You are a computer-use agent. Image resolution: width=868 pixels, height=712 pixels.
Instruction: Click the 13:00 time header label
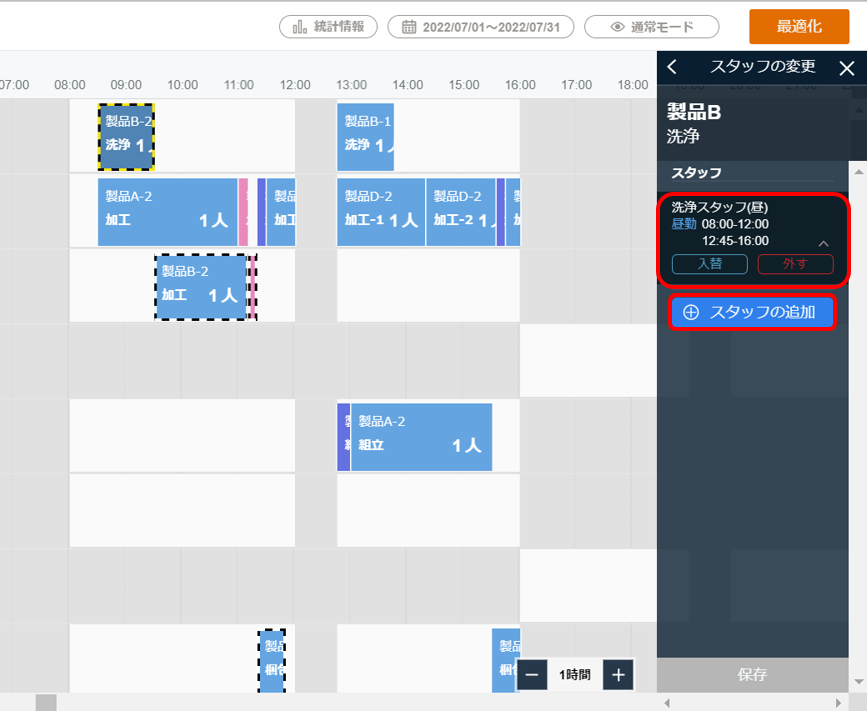(351, 85)
